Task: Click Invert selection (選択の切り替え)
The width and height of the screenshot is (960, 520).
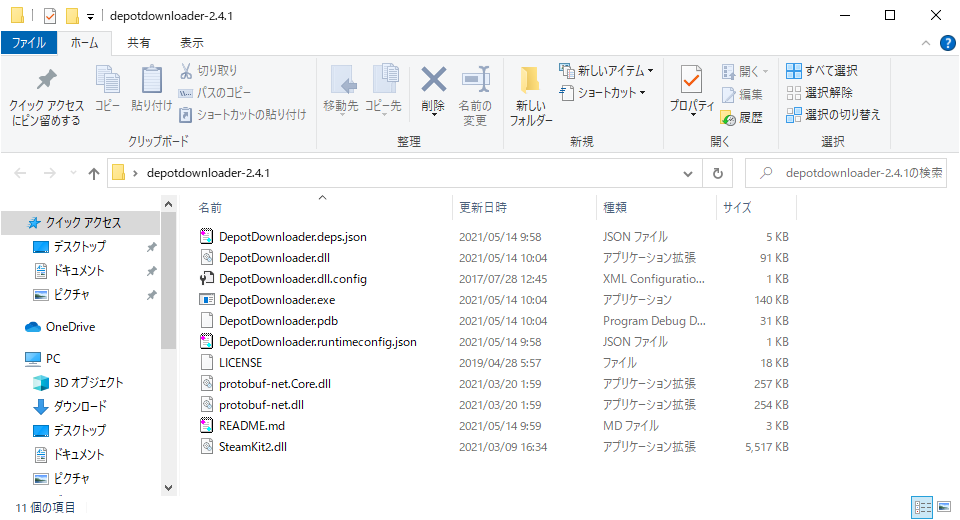Action: pyautogui.click(x=833, y=115)
